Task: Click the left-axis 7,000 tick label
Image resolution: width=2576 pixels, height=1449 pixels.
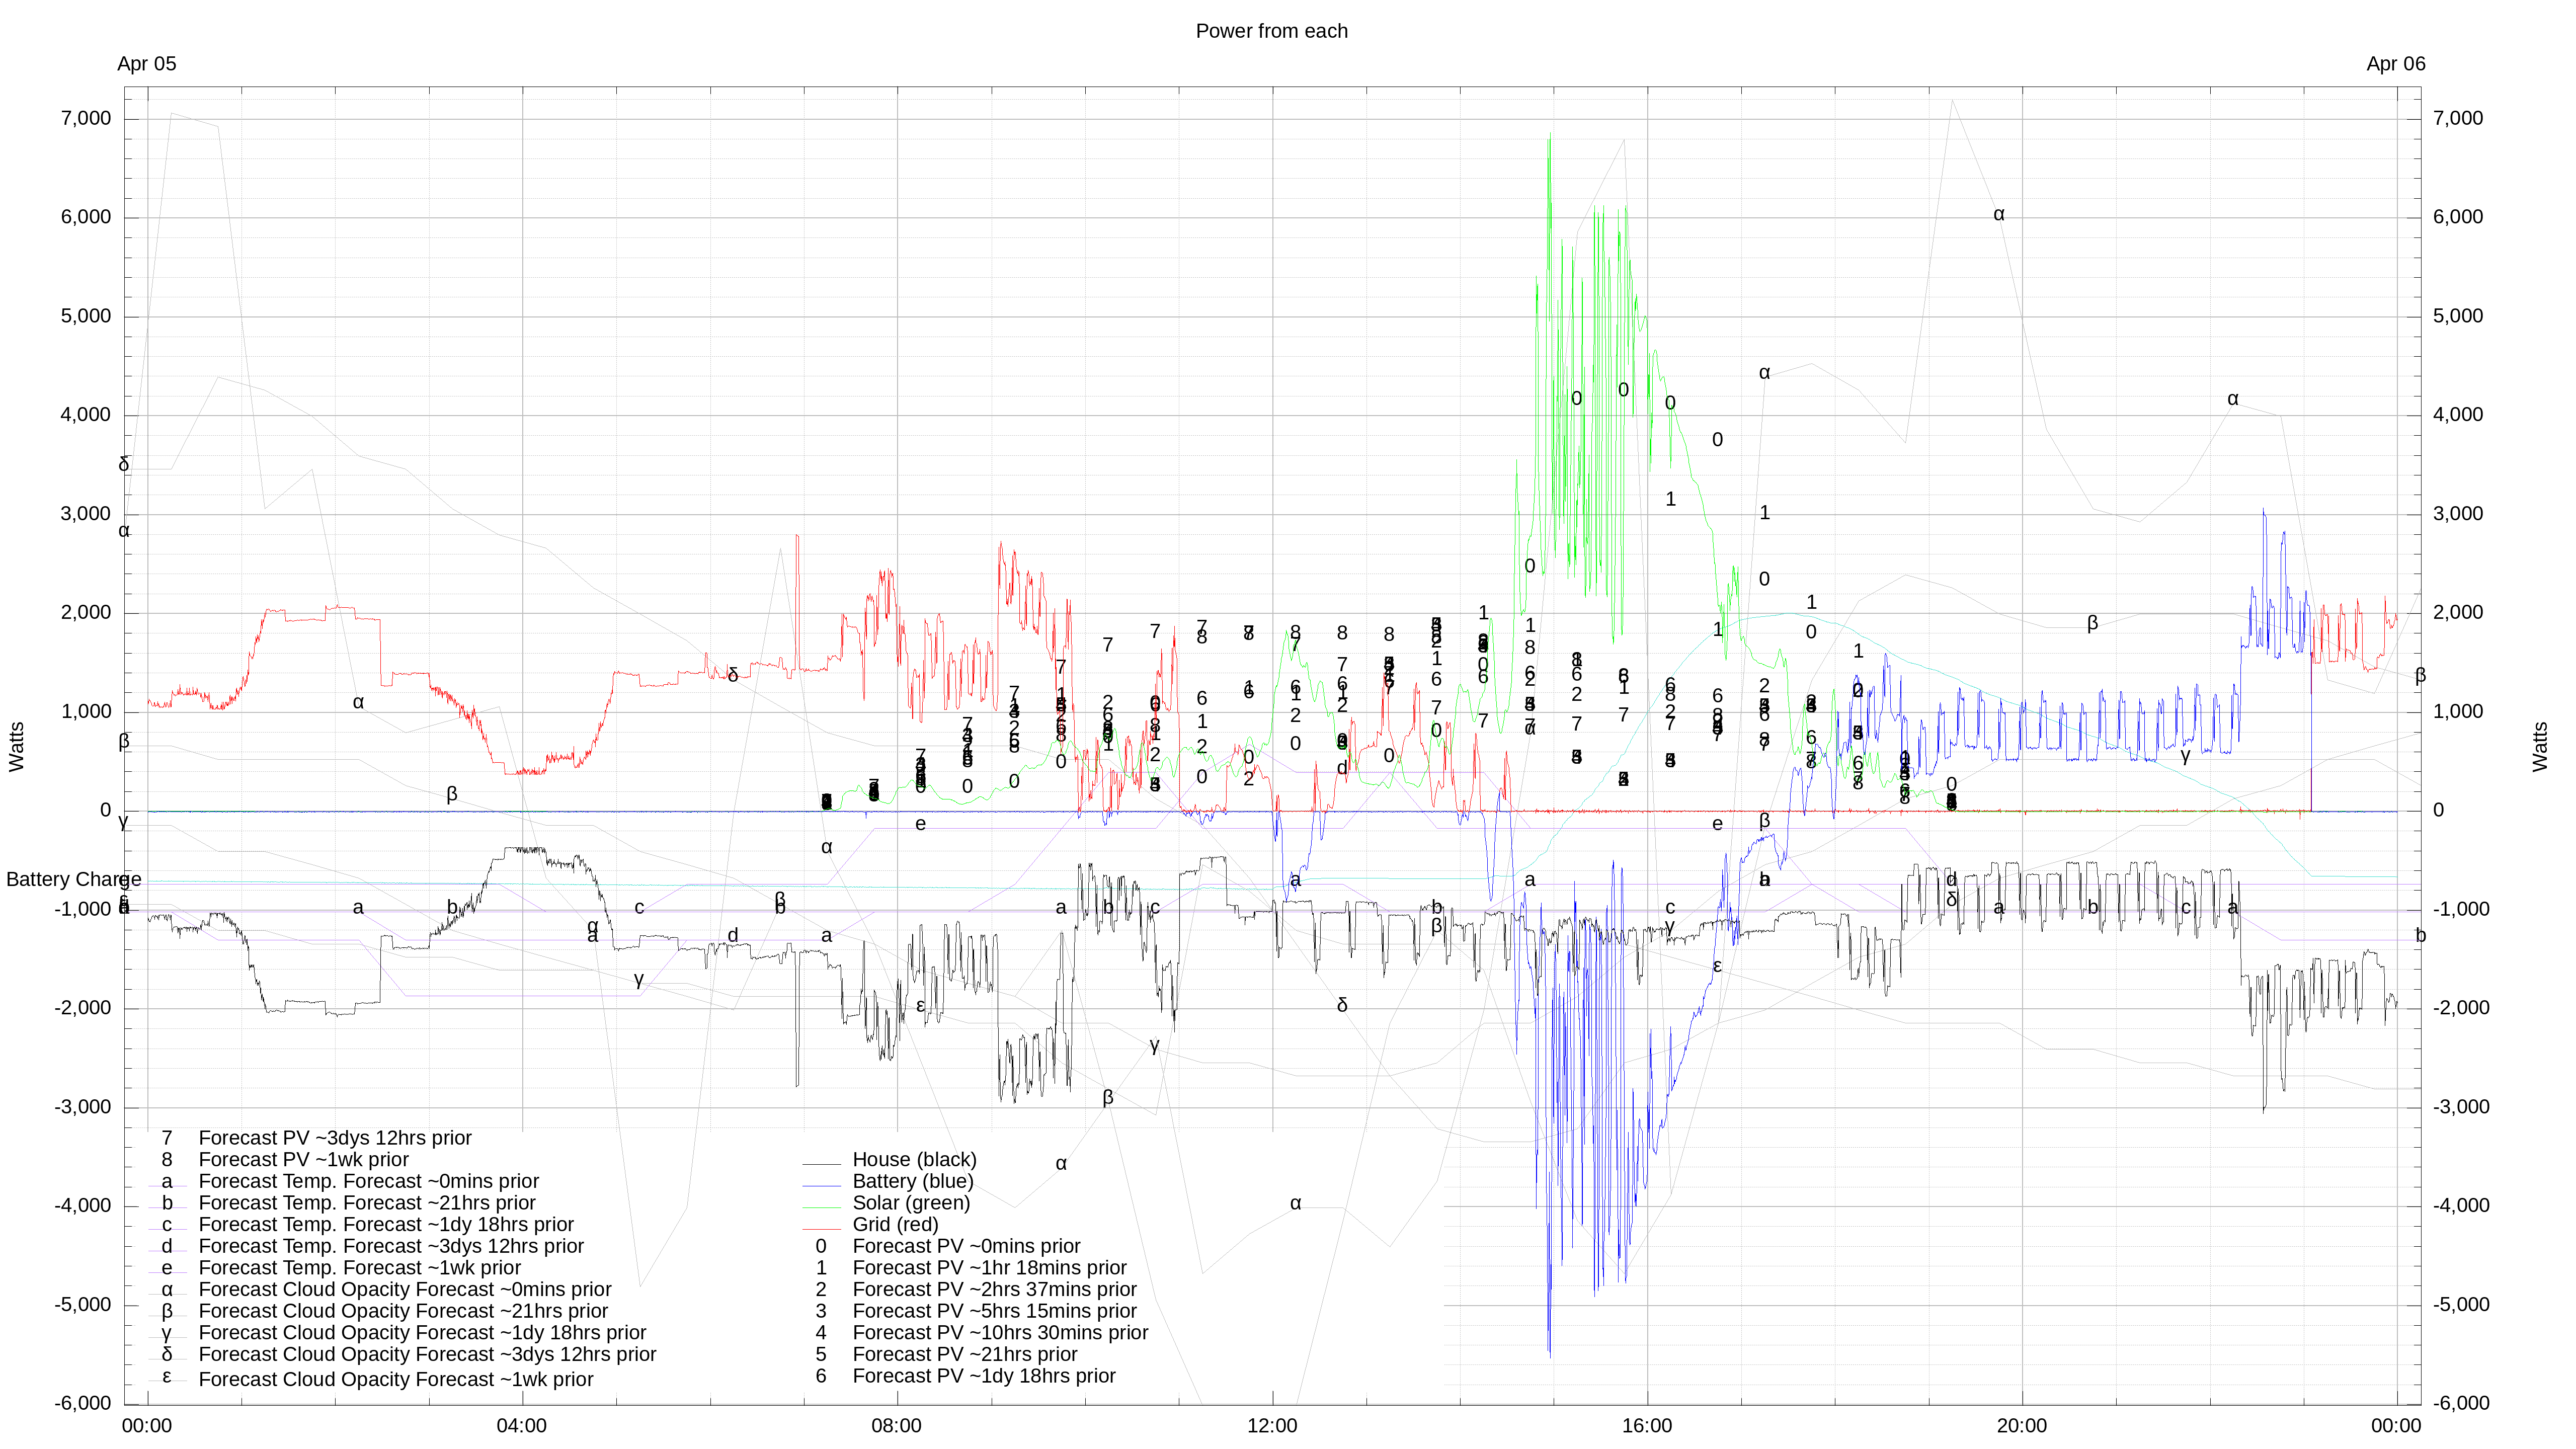Action: (86, 118)
